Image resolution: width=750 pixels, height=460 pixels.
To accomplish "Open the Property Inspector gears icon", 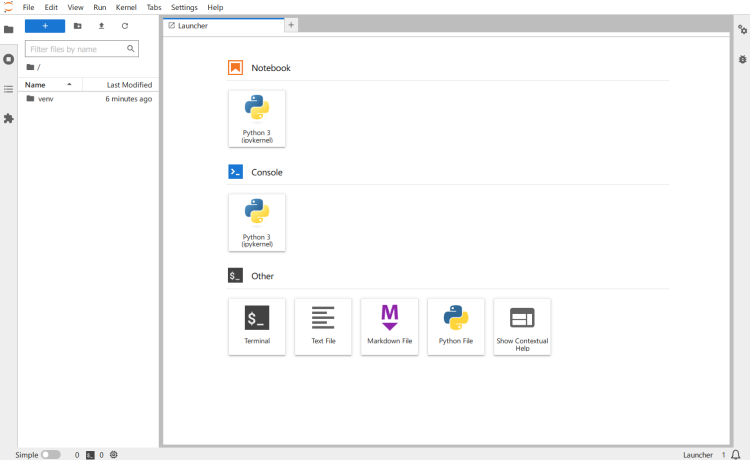I will coord(742,30).
